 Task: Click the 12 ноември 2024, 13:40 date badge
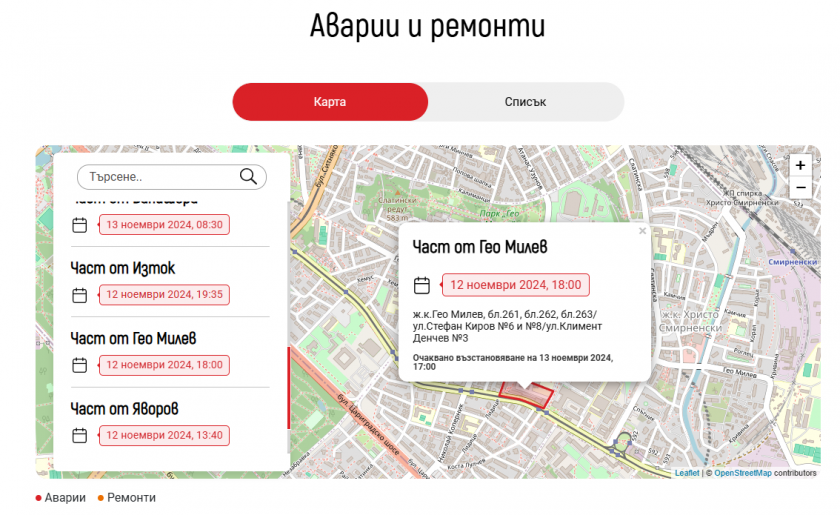click(x=164, y=435)
